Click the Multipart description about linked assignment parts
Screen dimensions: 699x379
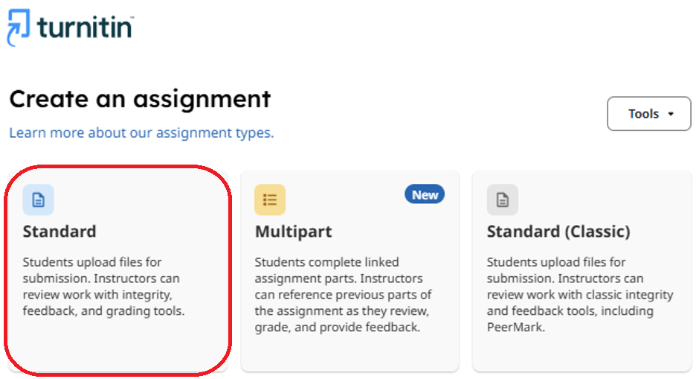[x=343, y=294]
